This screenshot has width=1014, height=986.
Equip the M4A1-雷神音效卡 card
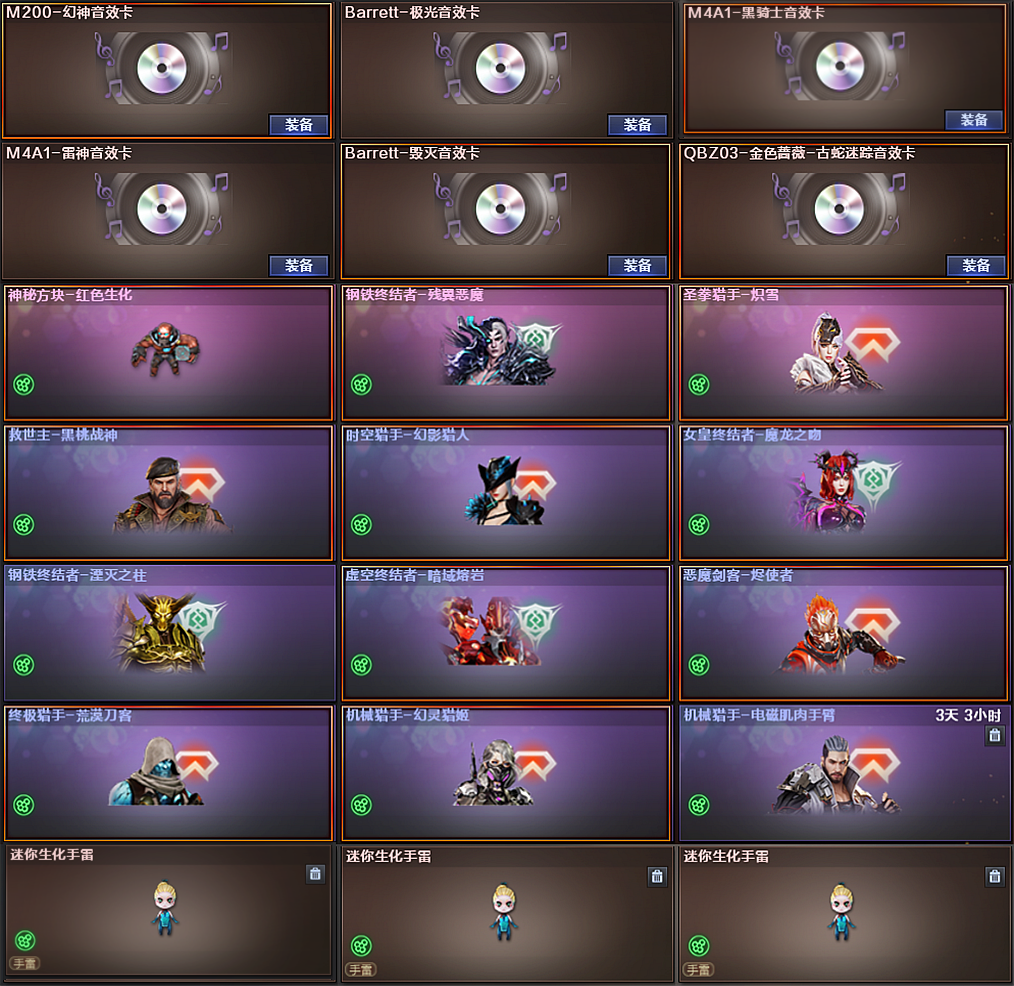(299, 266)
